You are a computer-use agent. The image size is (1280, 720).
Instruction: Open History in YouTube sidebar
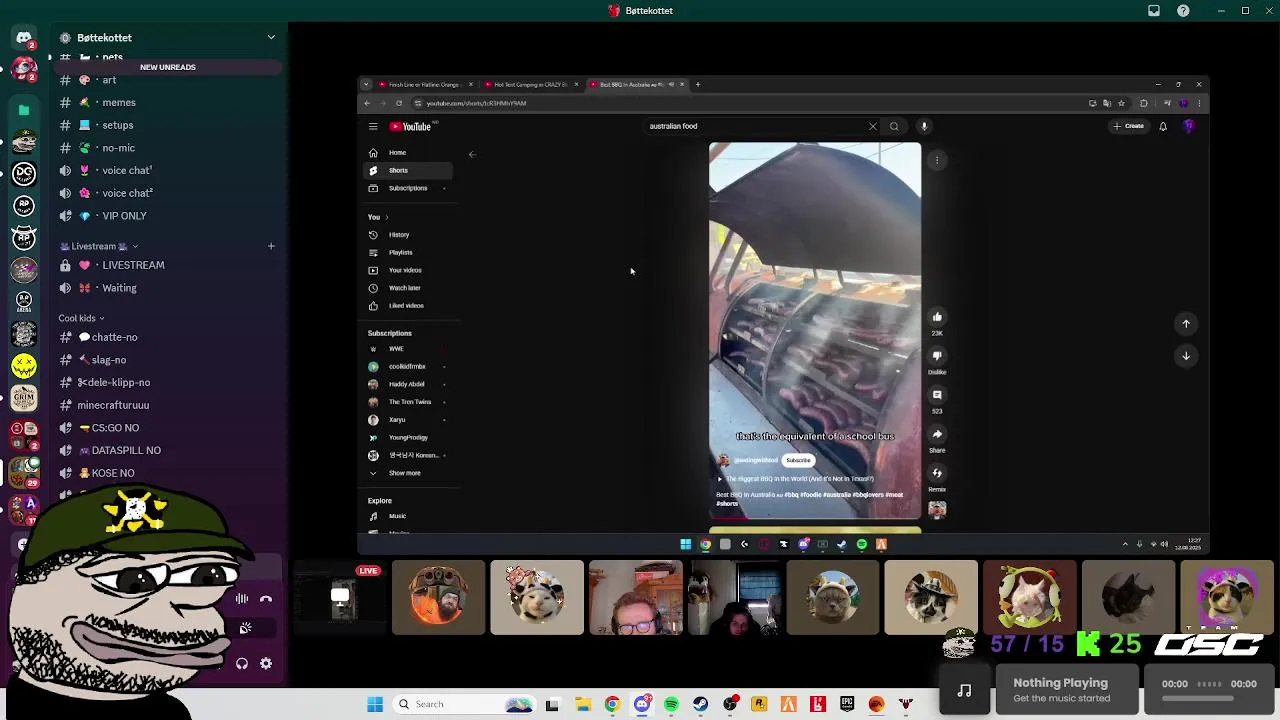(x=408, y=235)
